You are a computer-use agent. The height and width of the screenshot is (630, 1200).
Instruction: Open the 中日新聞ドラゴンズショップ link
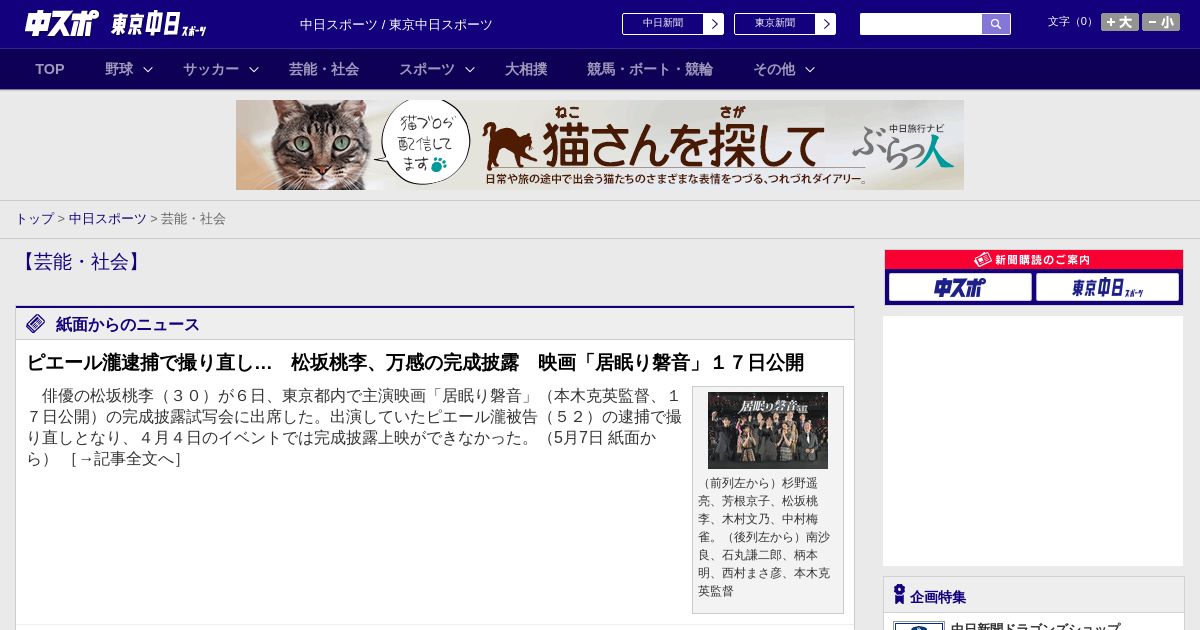pos(1035,627)
